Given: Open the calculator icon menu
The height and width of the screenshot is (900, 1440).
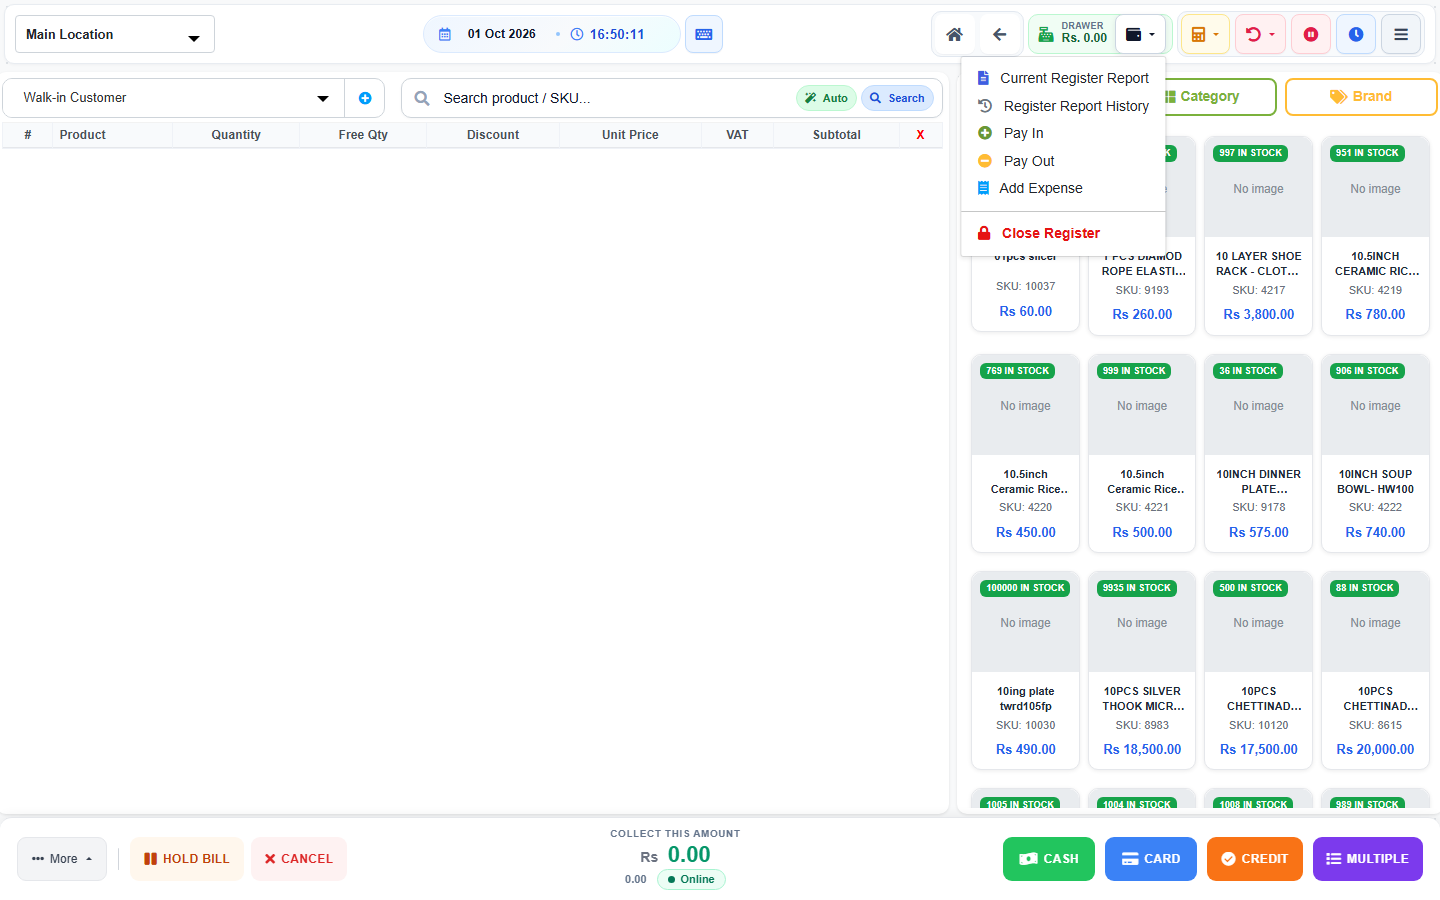Looking at the screenshot, I should (1204, 34).
